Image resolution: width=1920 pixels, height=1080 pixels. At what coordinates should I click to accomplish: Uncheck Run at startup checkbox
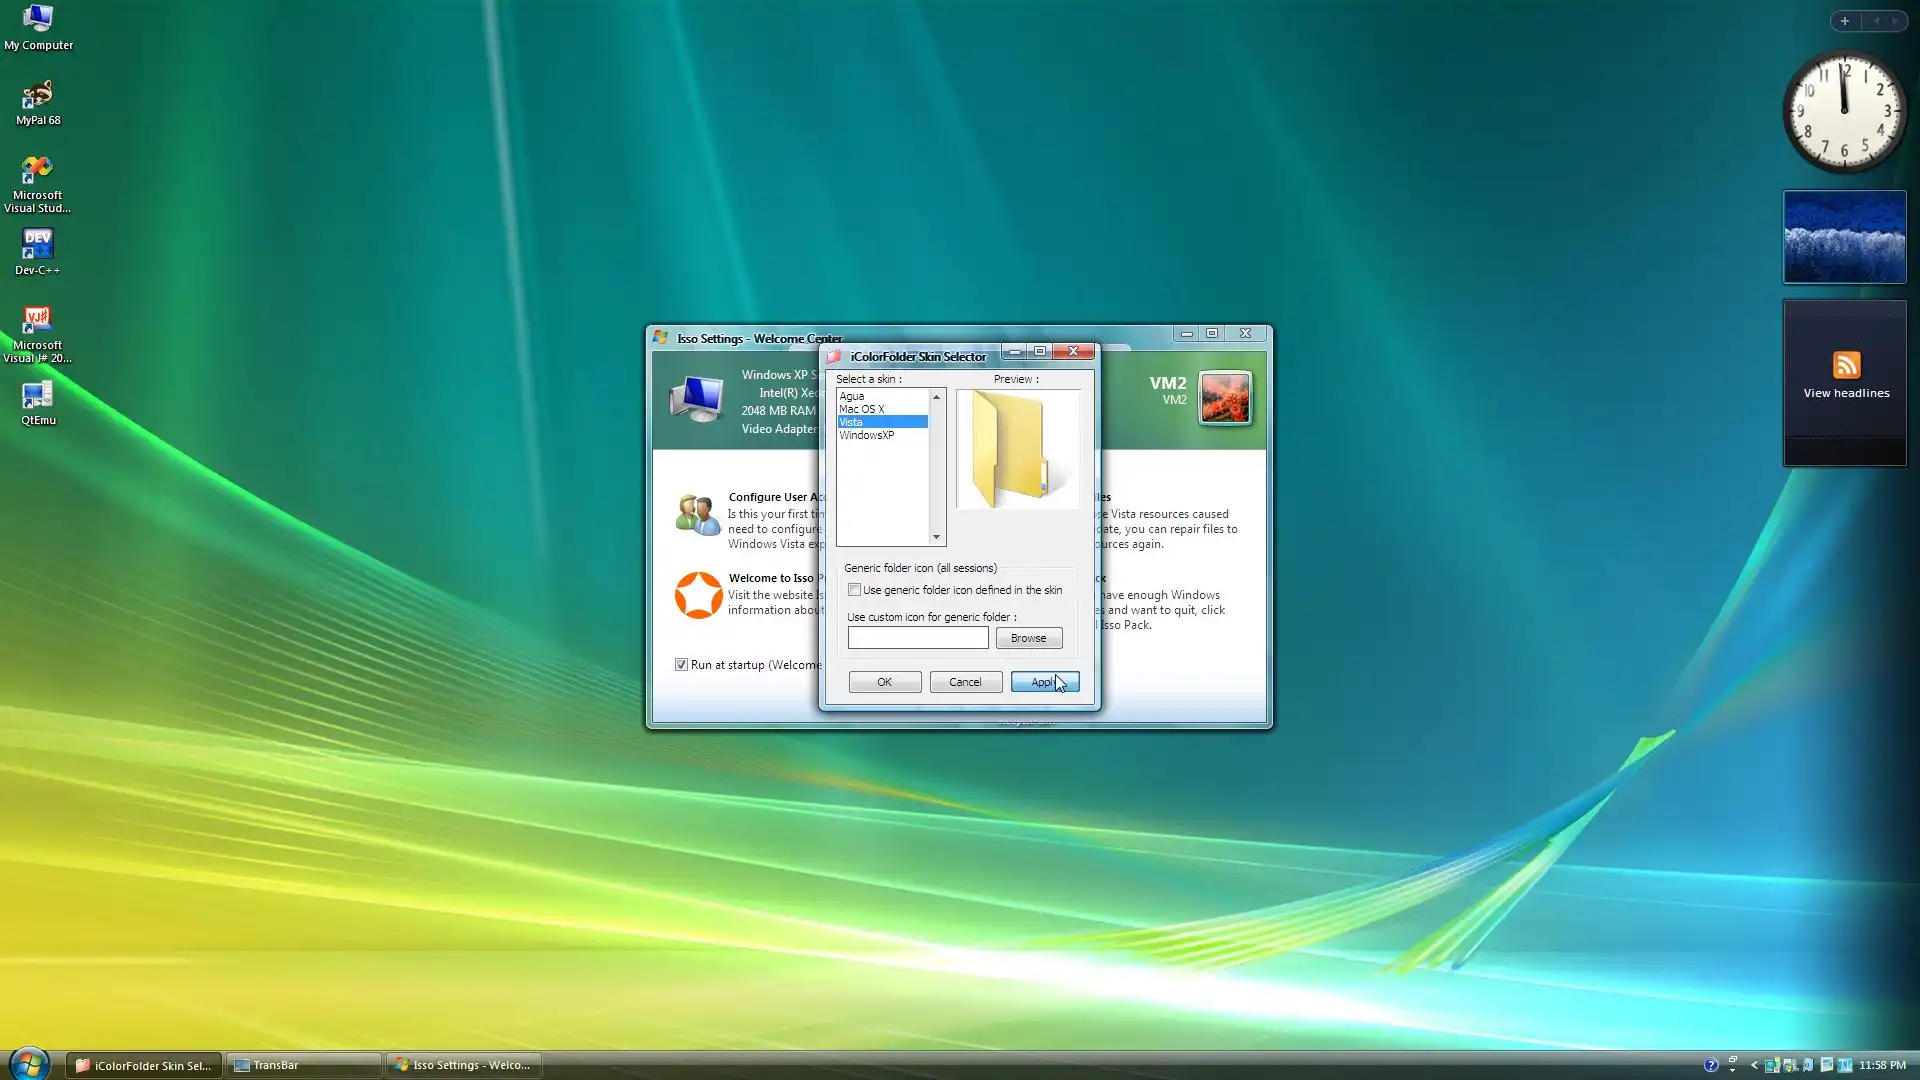tap(682, 665)
